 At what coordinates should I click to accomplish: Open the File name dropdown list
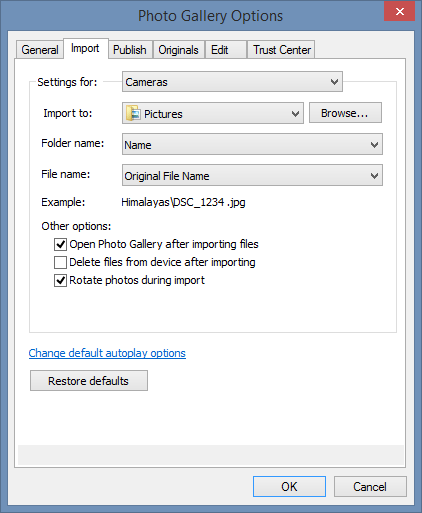click(x=252, y=175)
